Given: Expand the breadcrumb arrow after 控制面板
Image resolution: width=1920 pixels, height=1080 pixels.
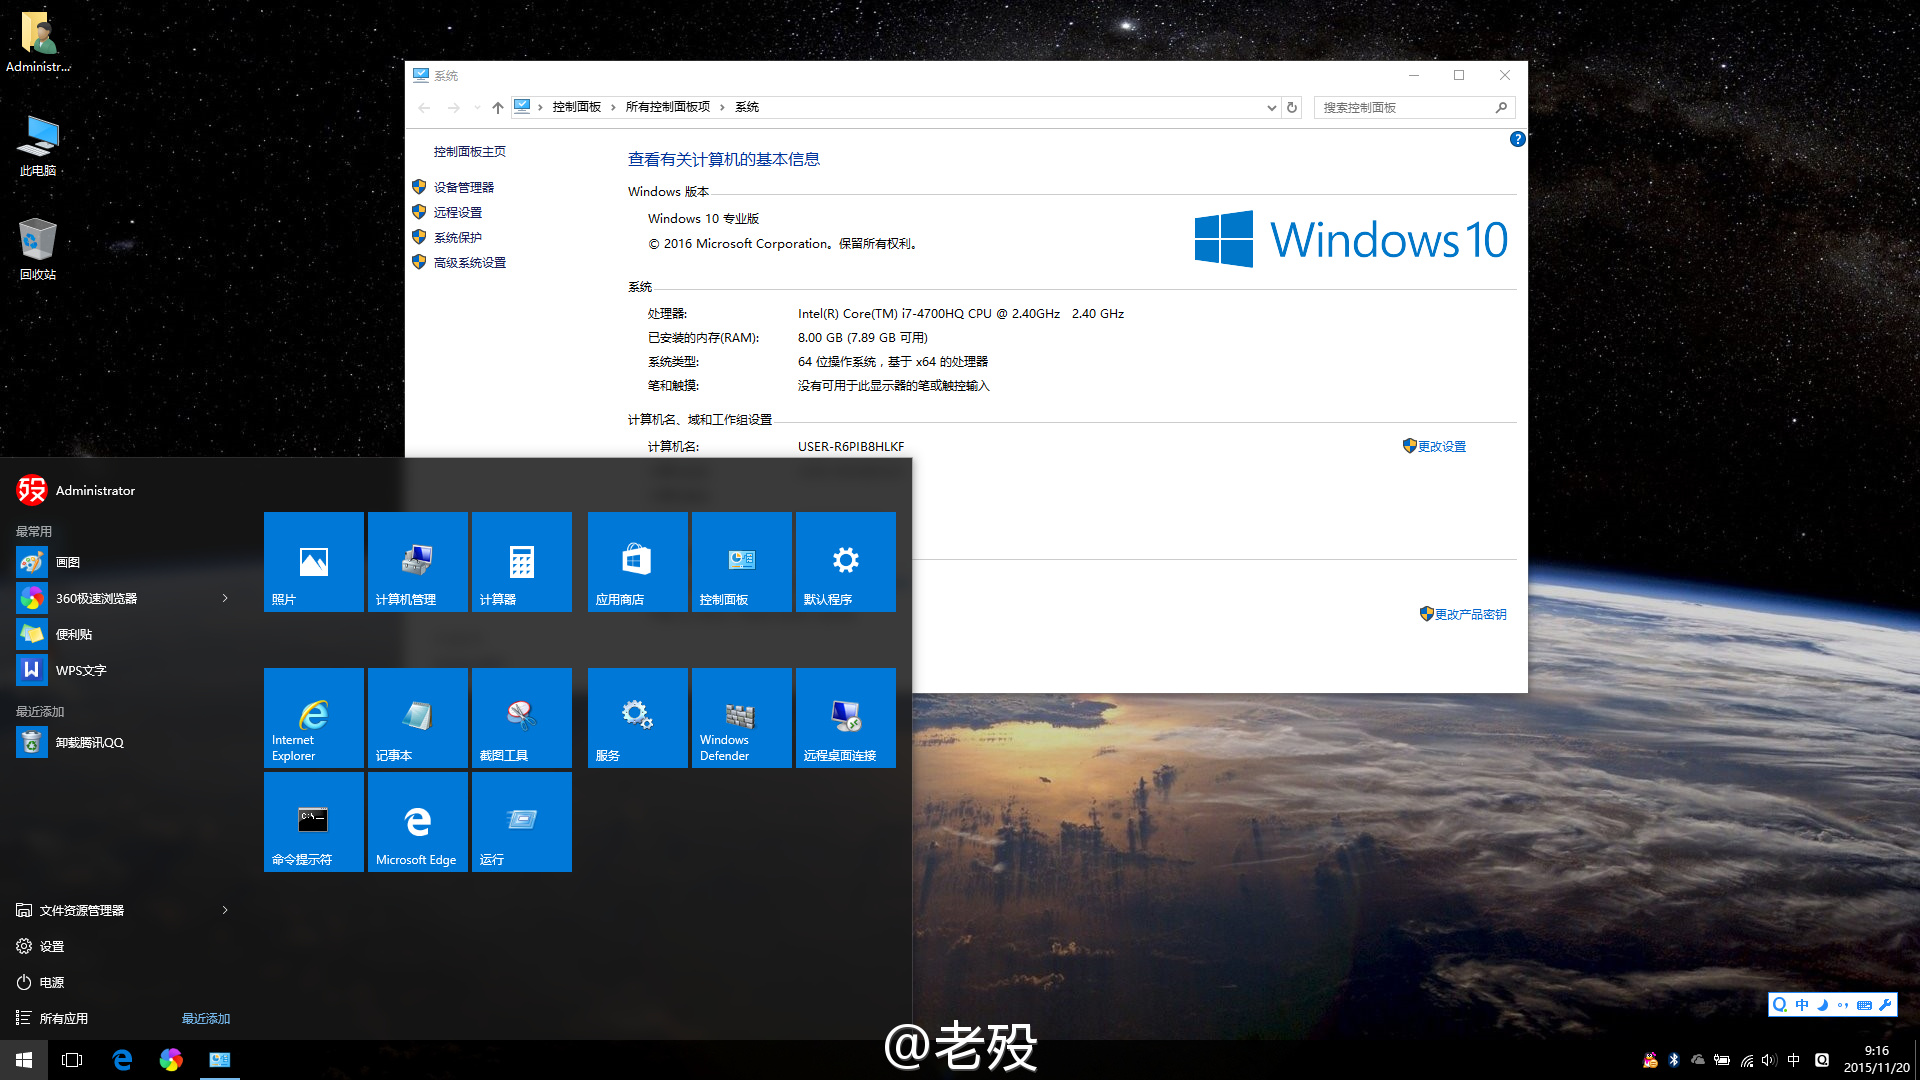Looking at the screenshot, I should pyautogui.click(x=613, y=107).
